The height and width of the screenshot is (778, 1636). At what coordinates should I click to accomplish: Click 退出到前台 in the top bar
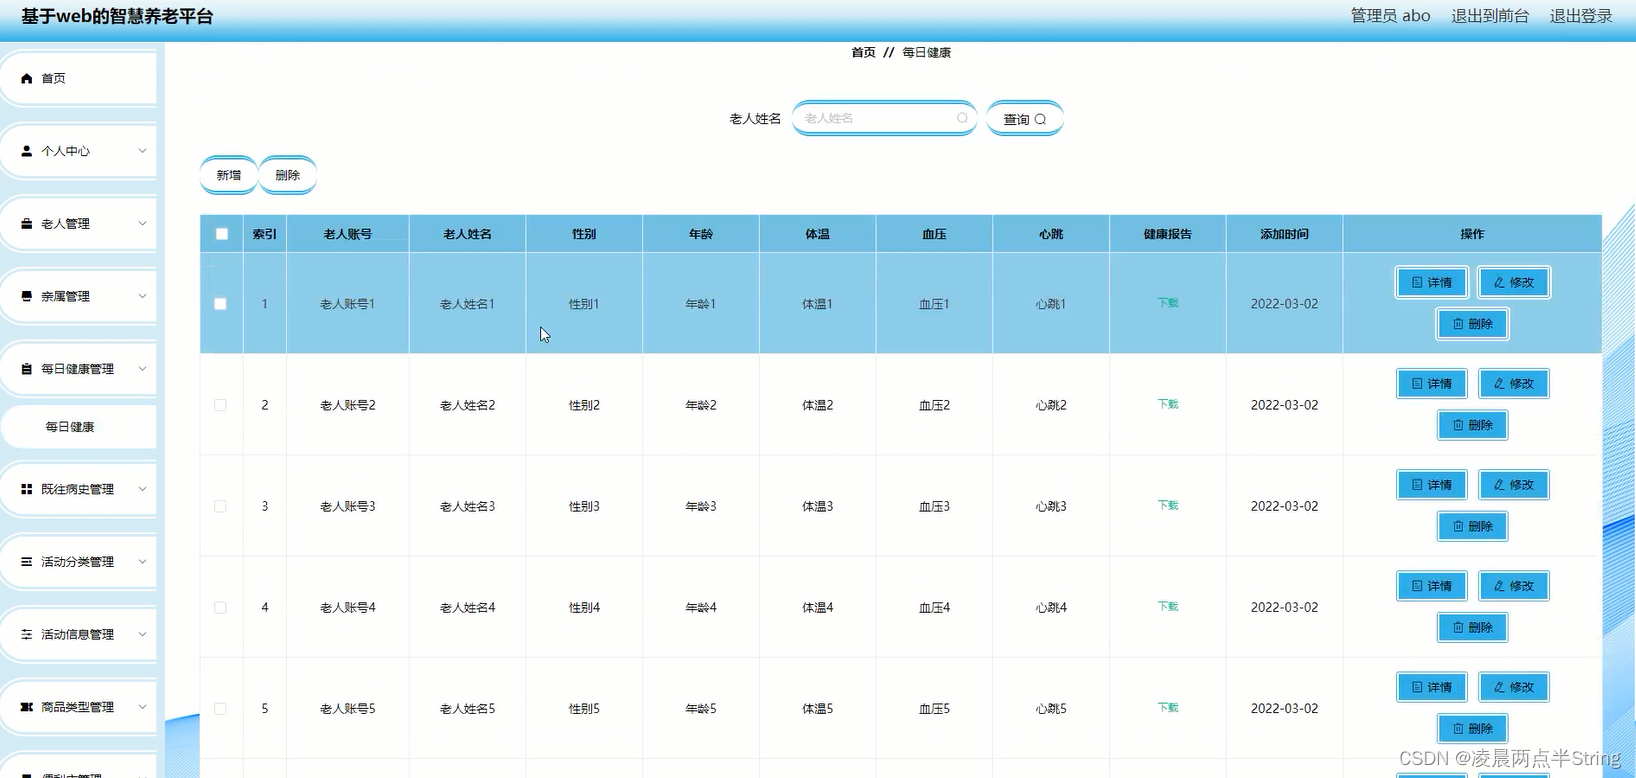(x=1490, y=16)
